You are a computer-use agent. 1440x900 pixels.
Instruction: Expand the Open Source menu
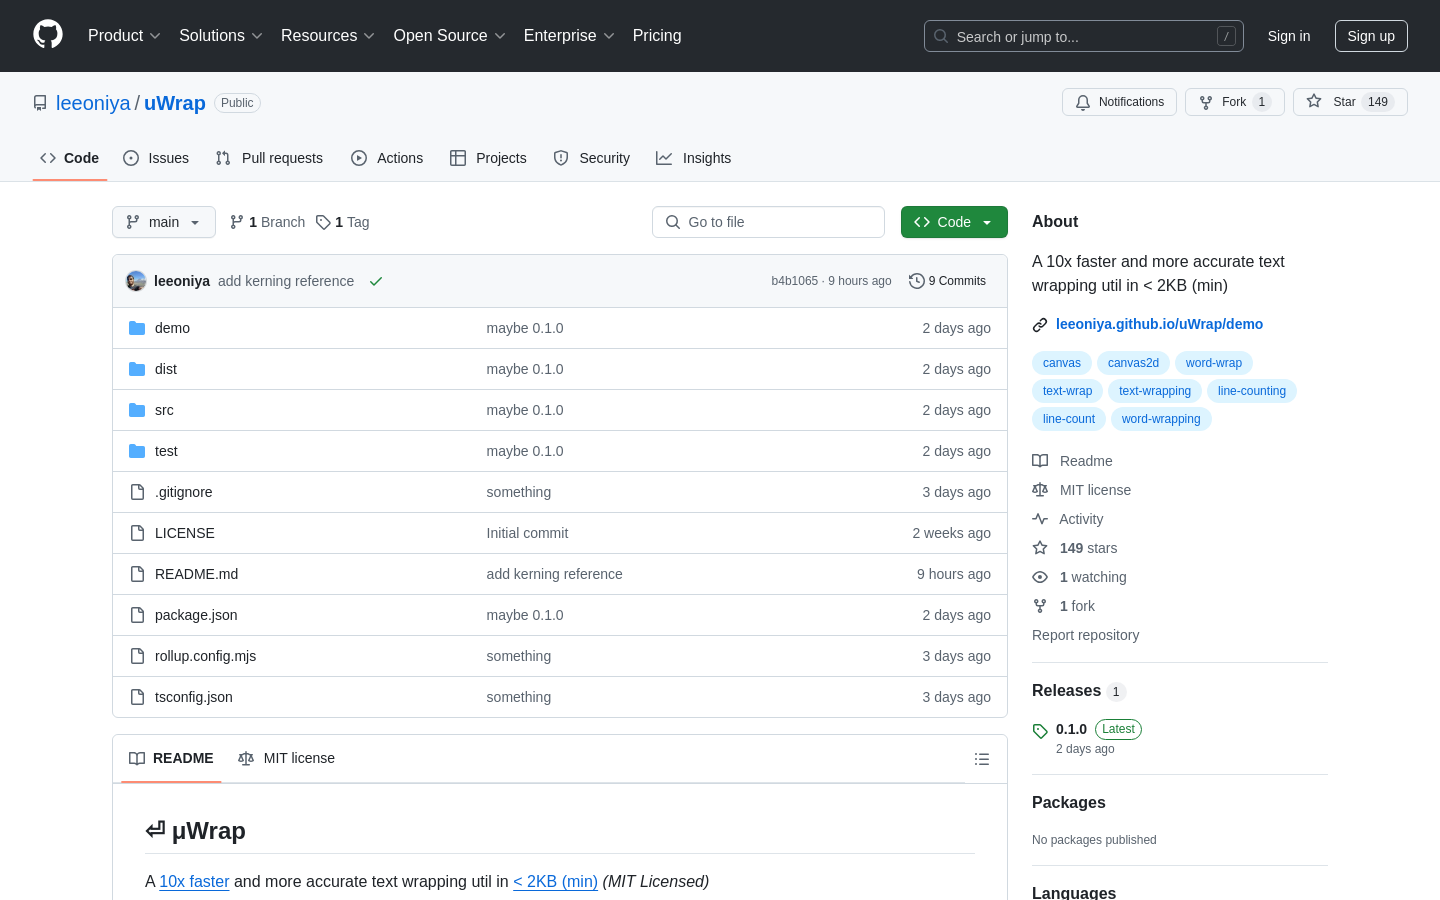click(450, 36)
